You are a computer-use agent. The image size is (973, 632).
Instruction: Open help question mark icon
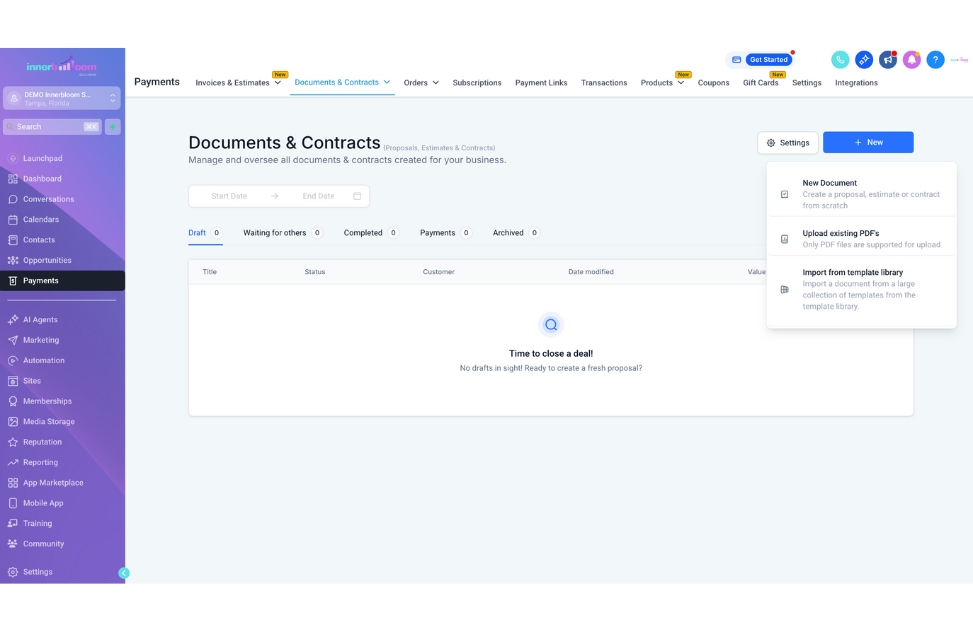click(935, 60)
